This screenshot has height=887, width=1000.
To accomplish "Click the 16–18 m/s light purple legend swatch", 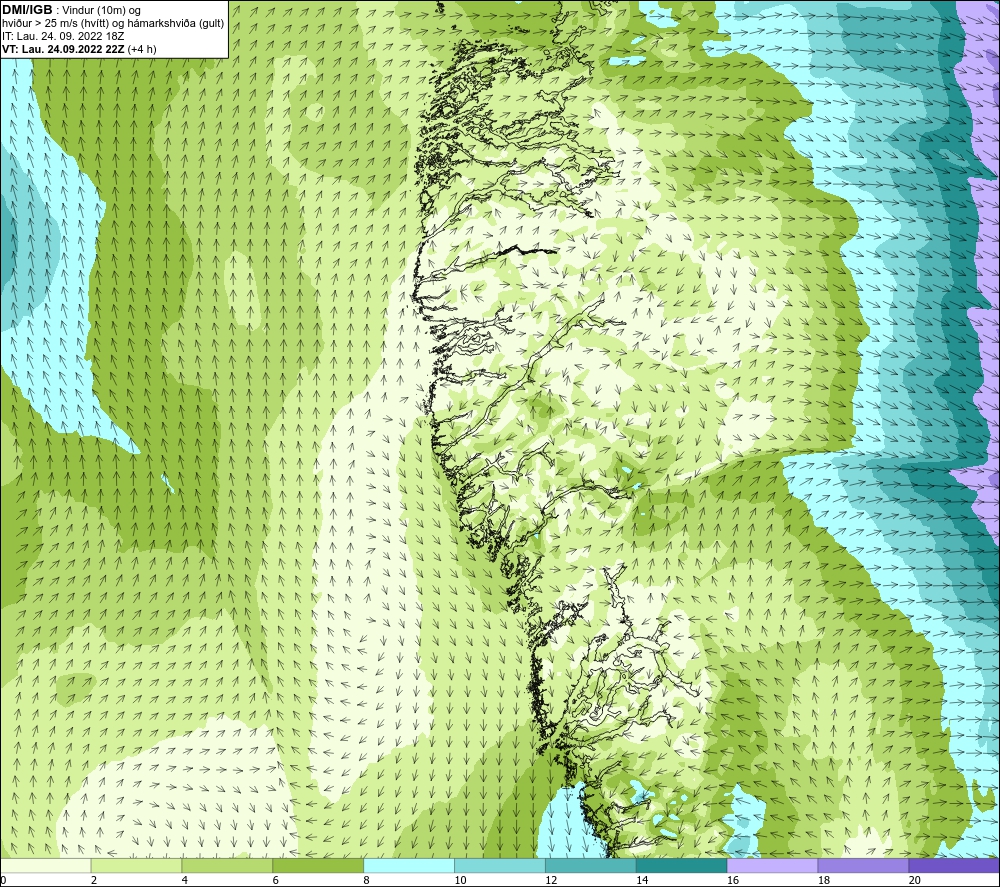I will [772, 865].
